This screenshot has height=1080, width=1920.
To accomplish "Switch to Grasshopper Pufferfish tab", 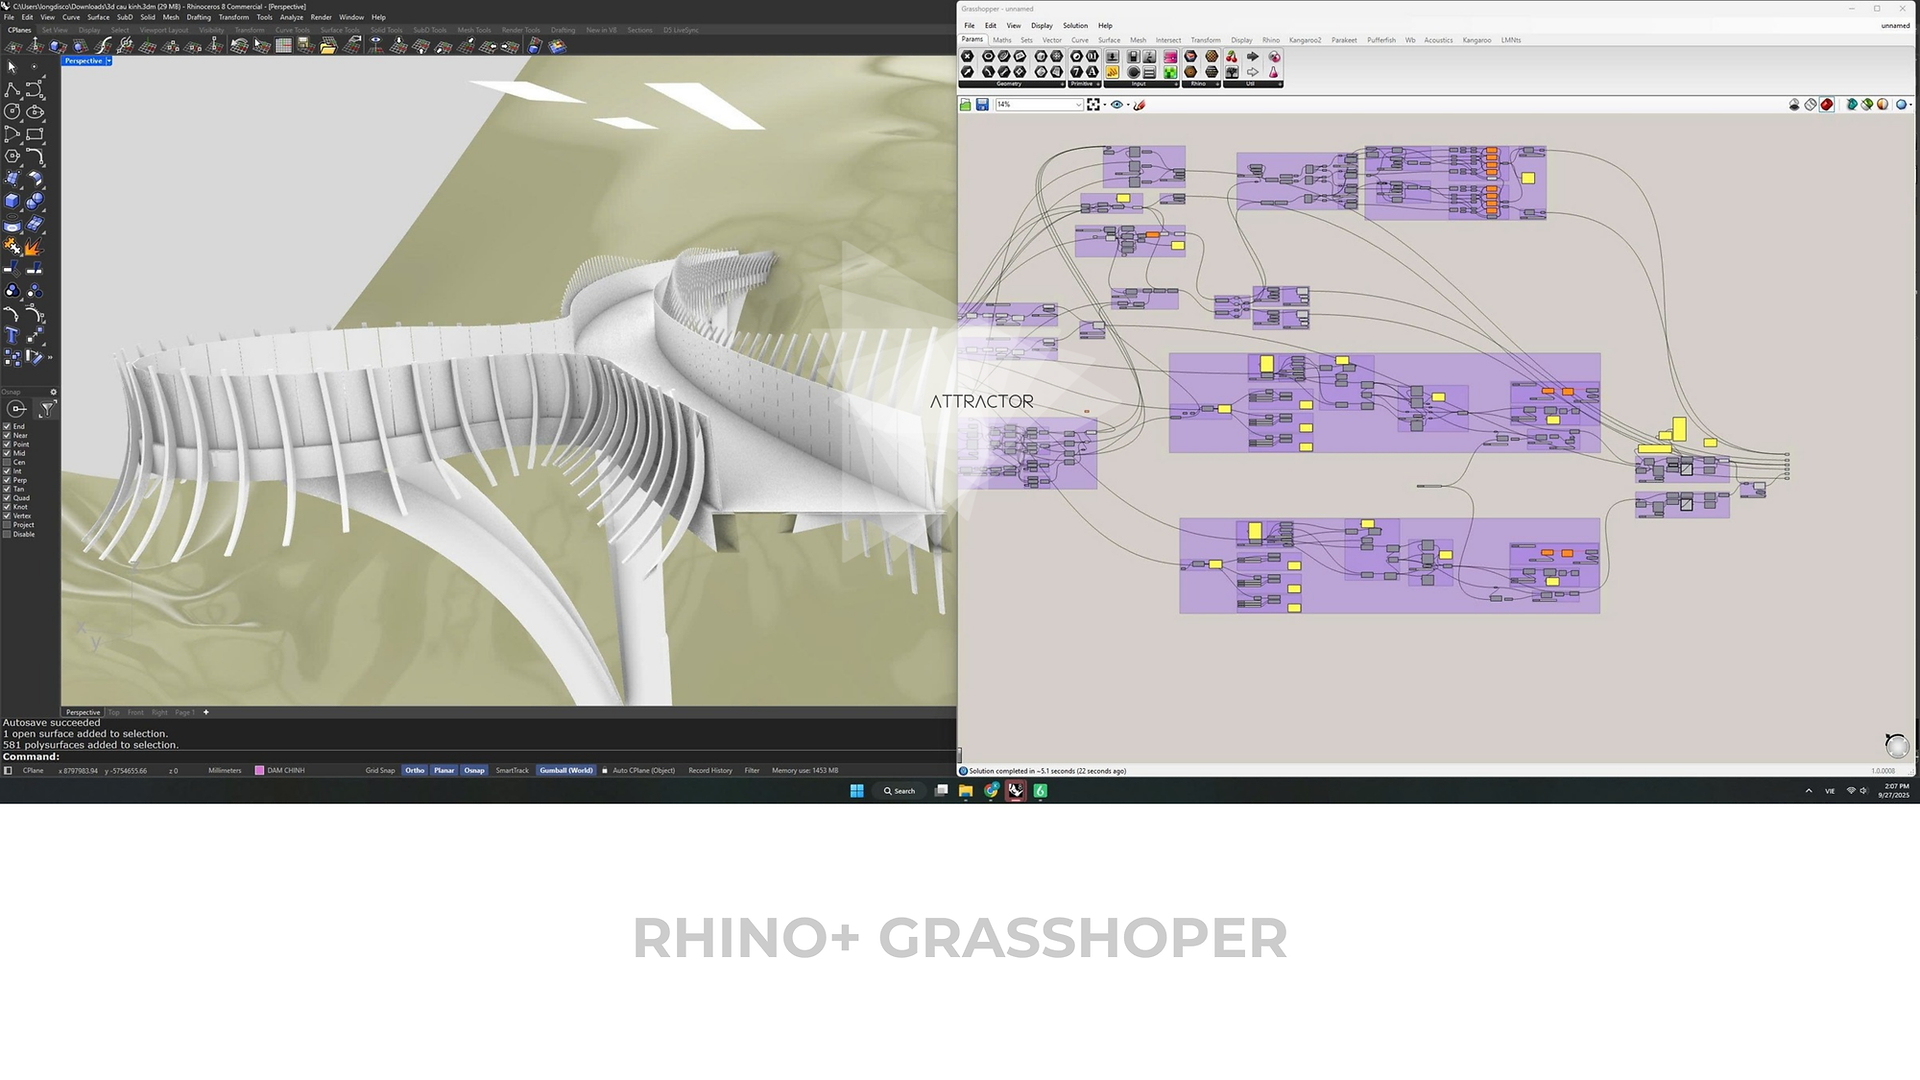I will [1381, 40].
